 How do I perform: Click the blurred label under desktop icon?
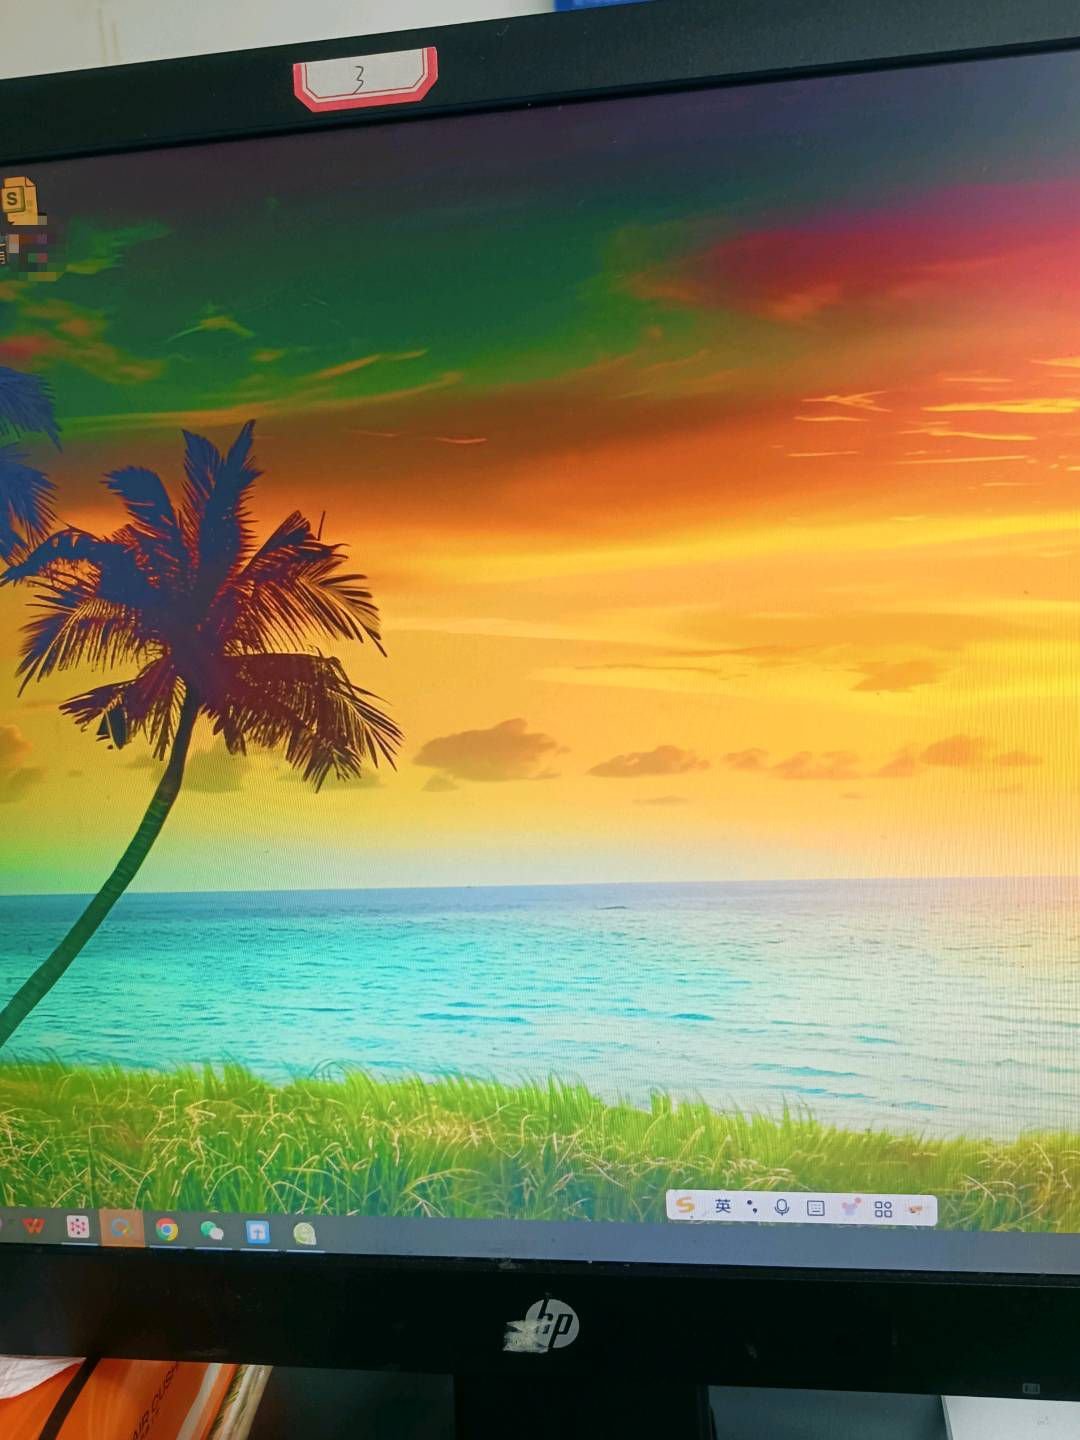(28, 250)
